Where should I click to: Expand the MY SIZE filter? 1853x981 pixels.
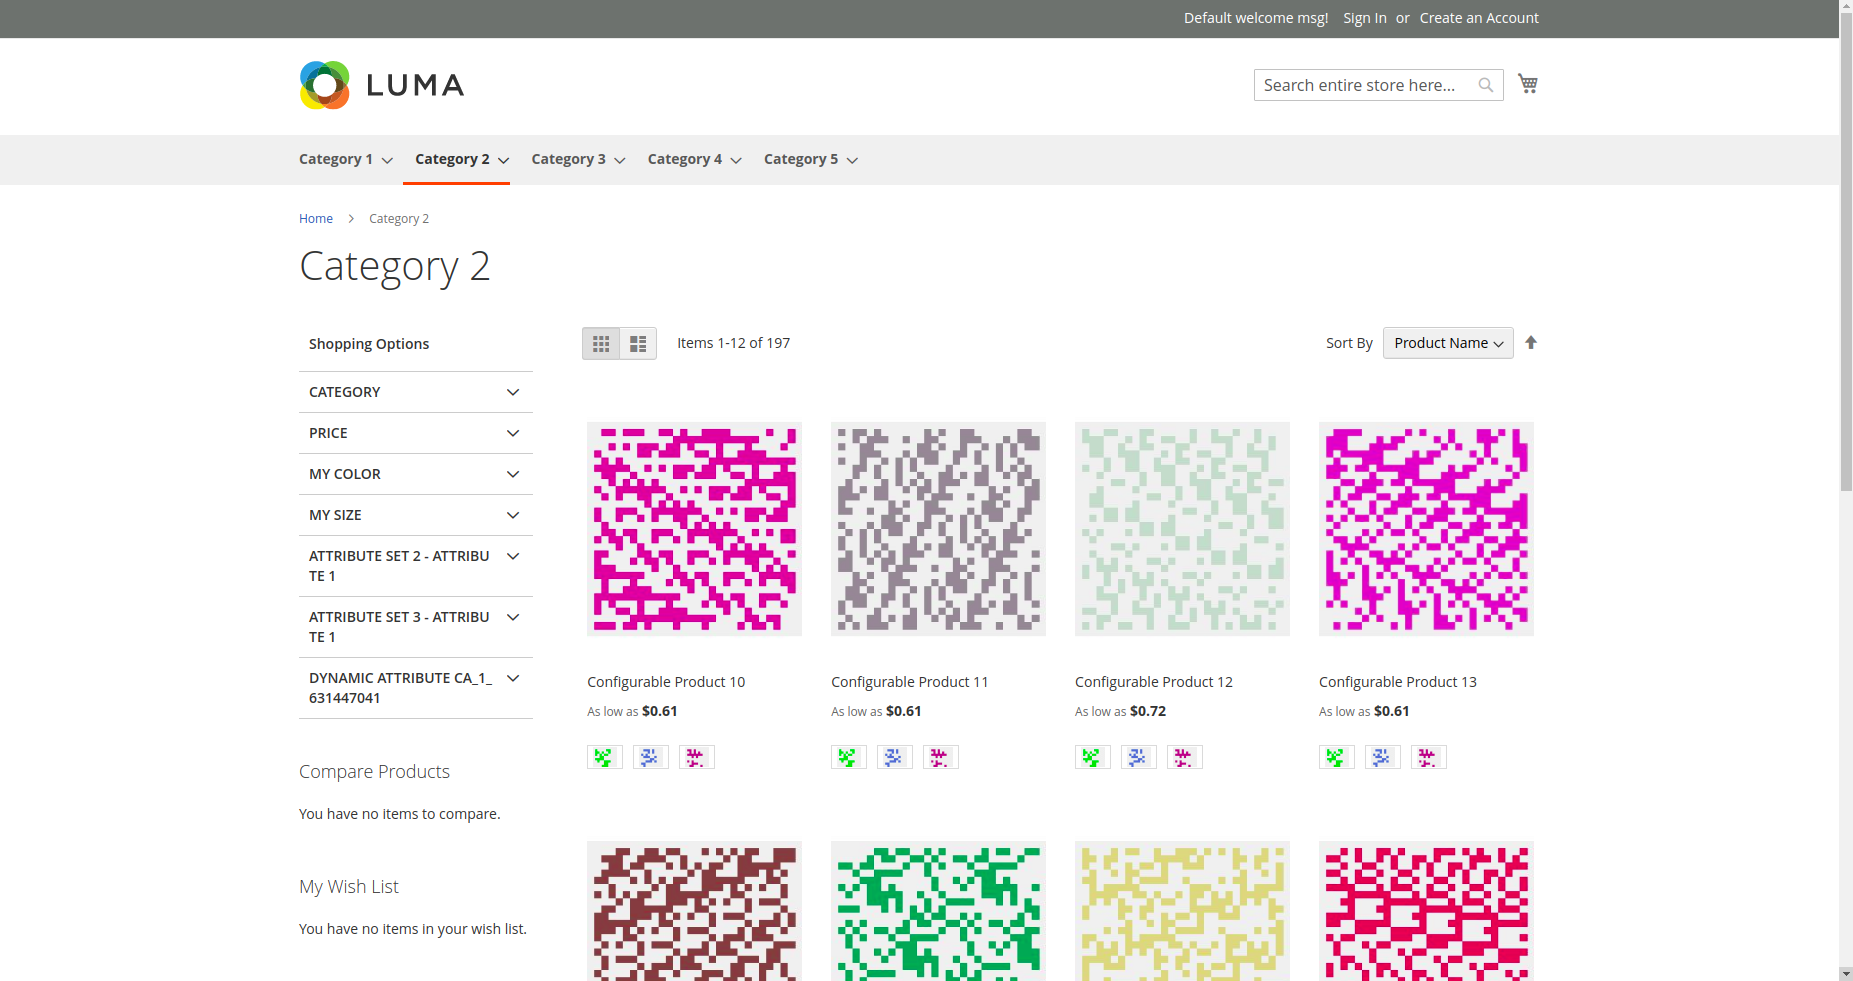point(416,515)
